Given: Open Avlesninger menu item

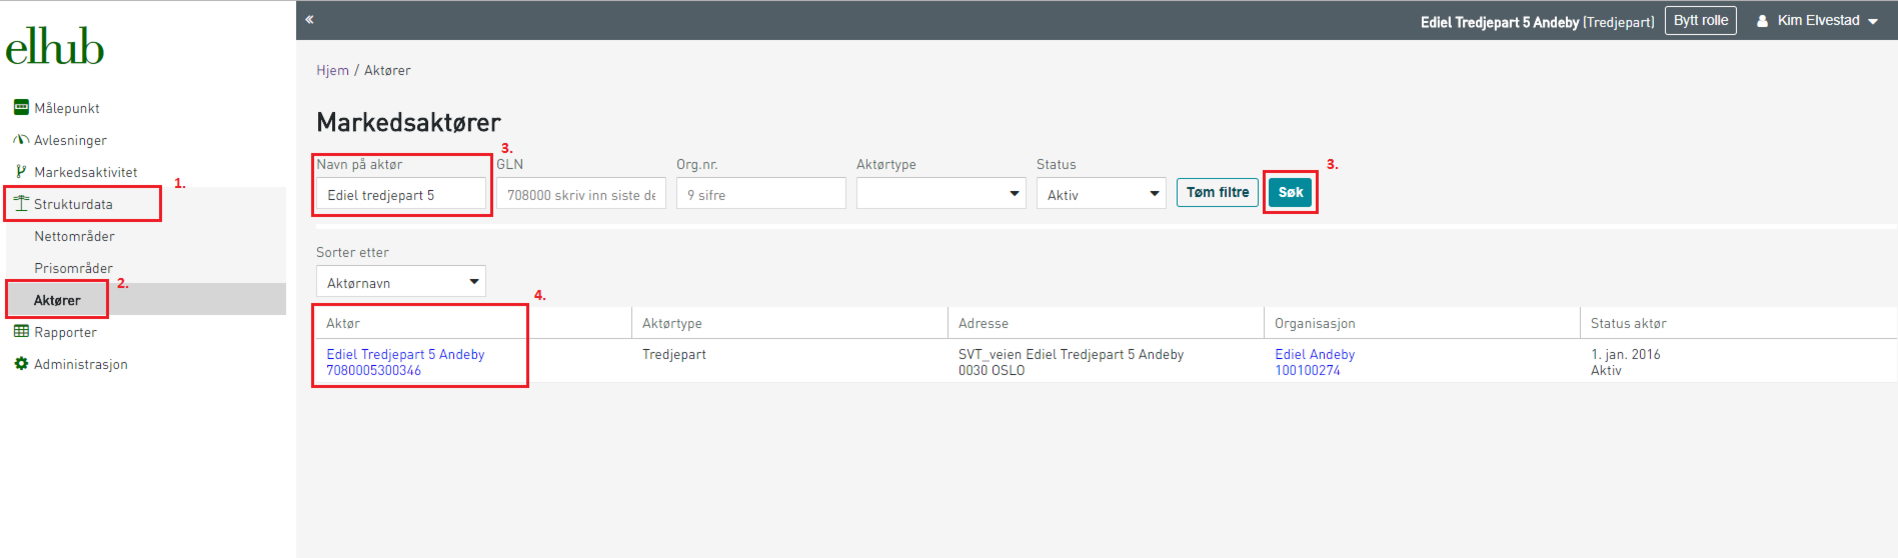Looking at the screenshot, I should (x=70, y=140).
